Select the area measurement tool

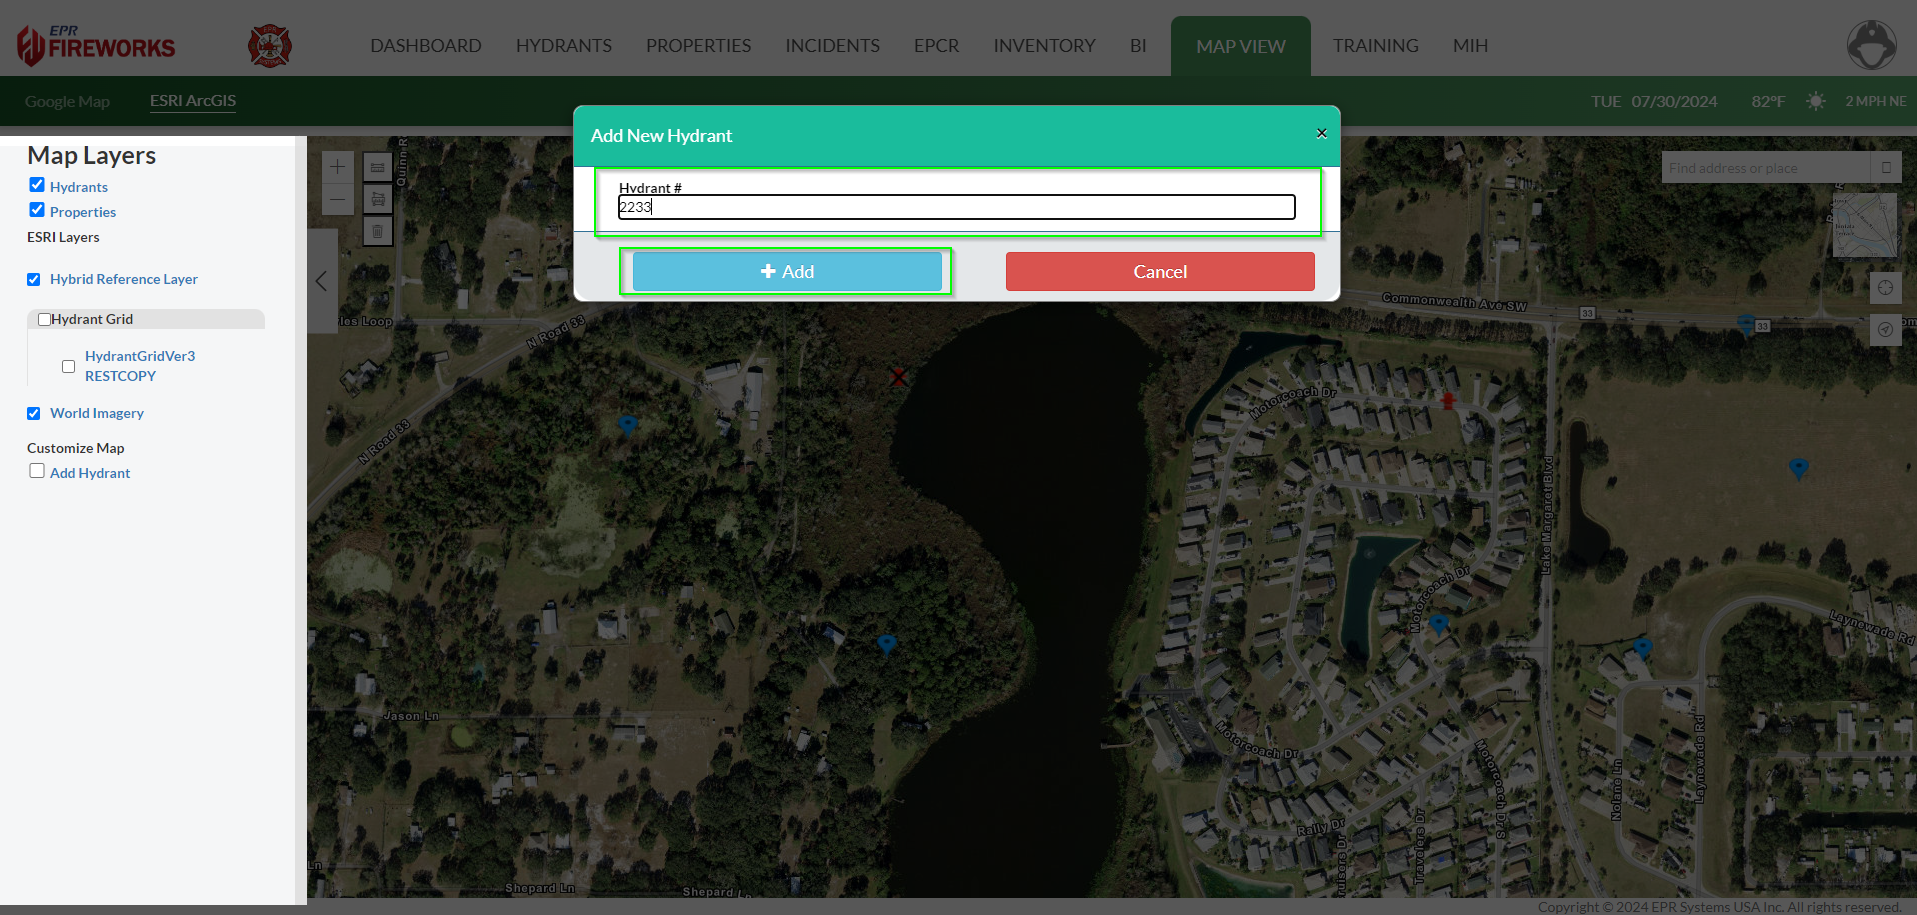tap(377, 199)
